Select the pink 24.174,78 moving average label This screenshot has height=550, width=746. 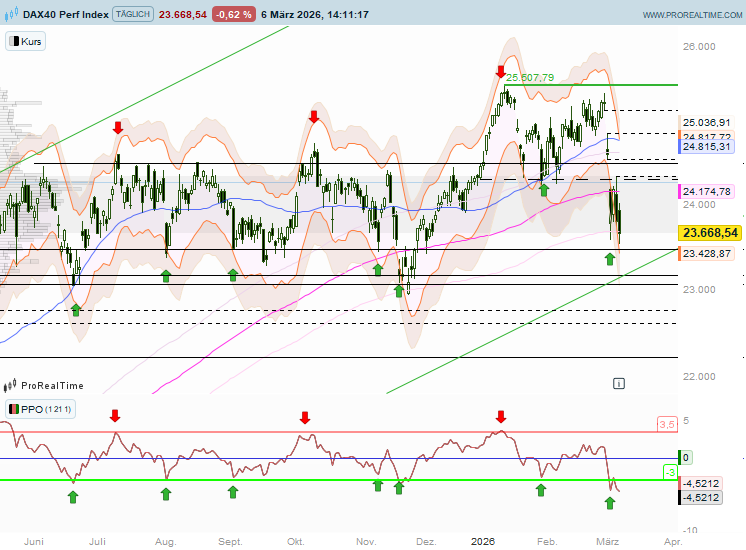707,191
